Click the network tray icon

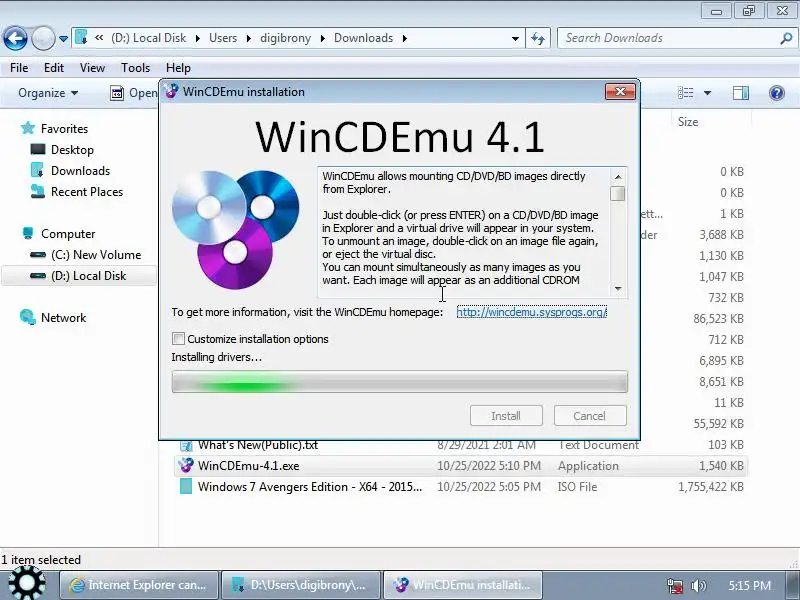675,585
